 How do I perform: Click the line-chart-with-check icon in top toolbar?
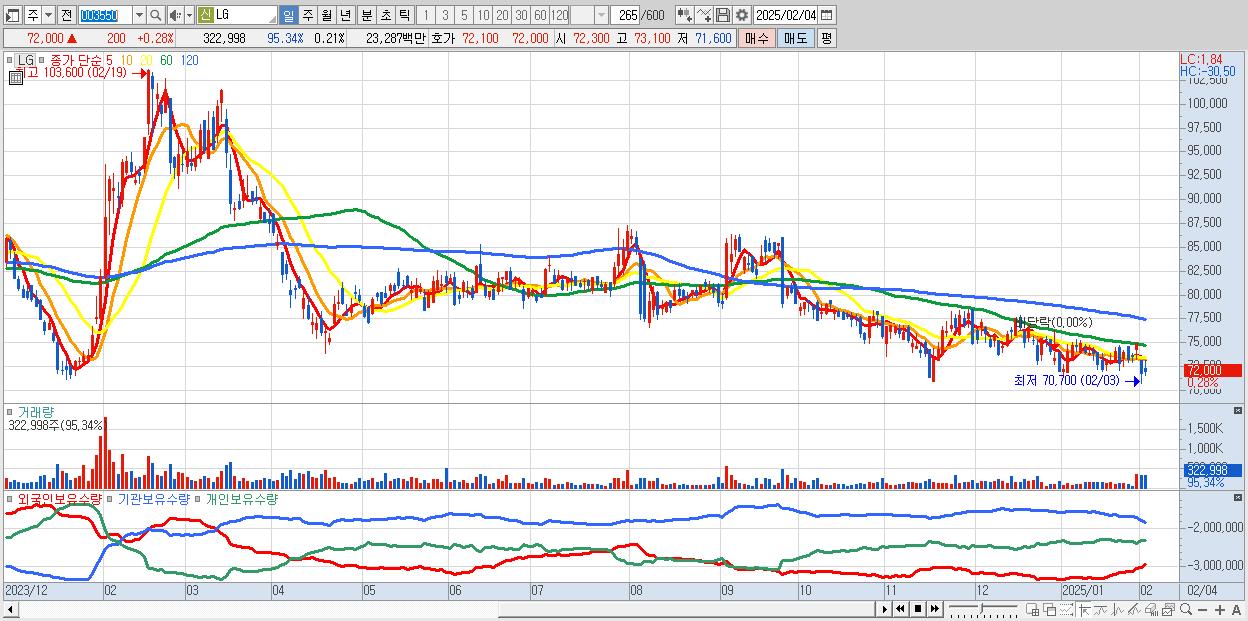[705, 15]
